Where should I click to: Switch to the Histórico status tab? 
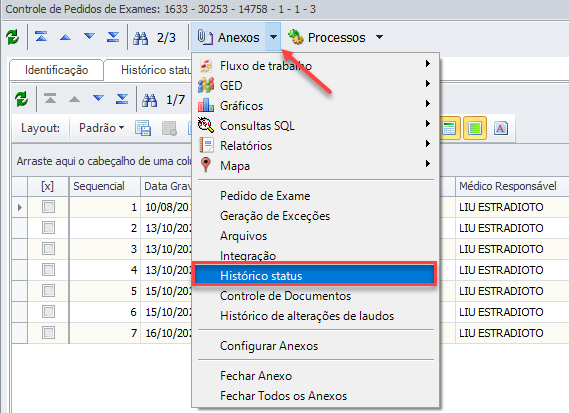(x=155, y=70)
